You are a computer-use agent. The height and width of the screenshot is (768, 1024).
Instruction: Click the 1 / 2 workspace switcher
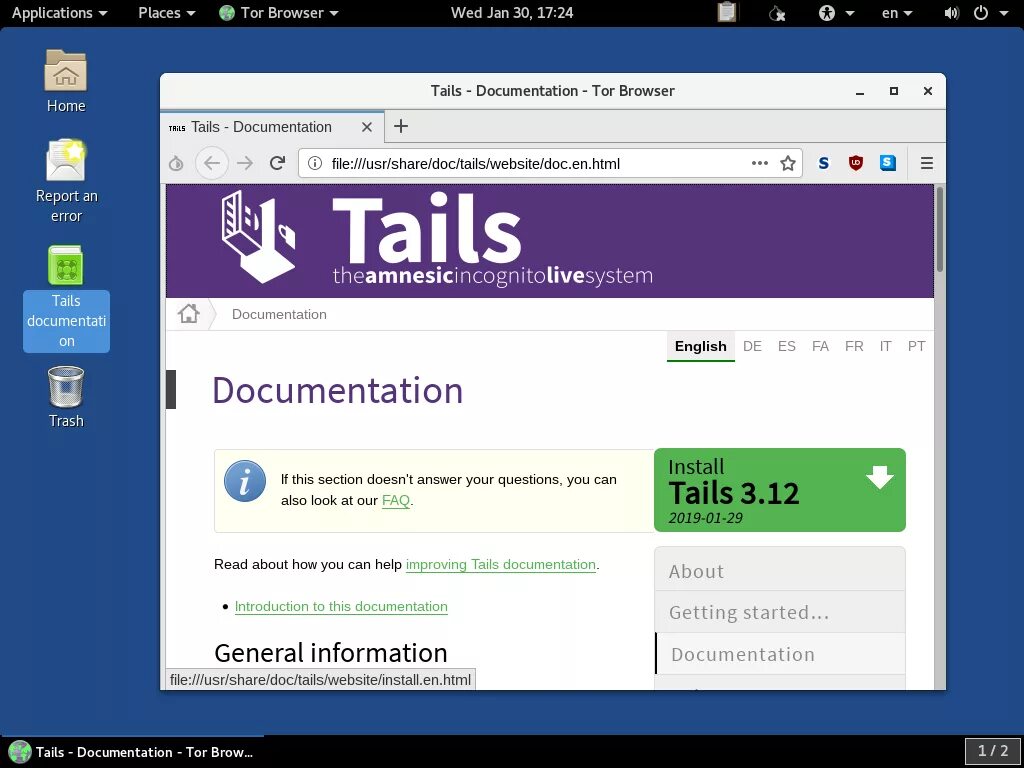click(x=993, y=751)
